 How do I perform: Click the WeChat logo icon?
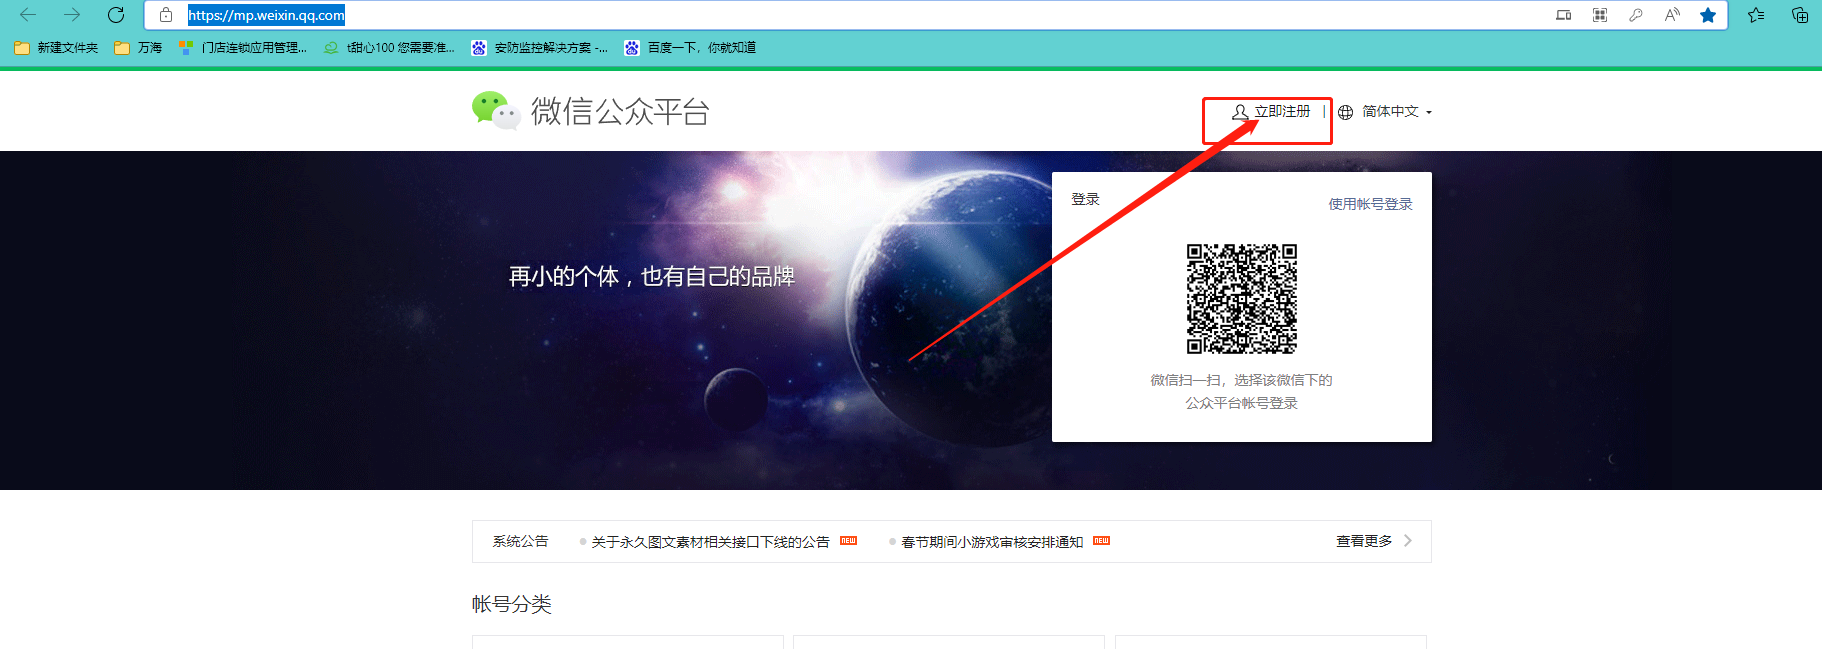[495, 111]
